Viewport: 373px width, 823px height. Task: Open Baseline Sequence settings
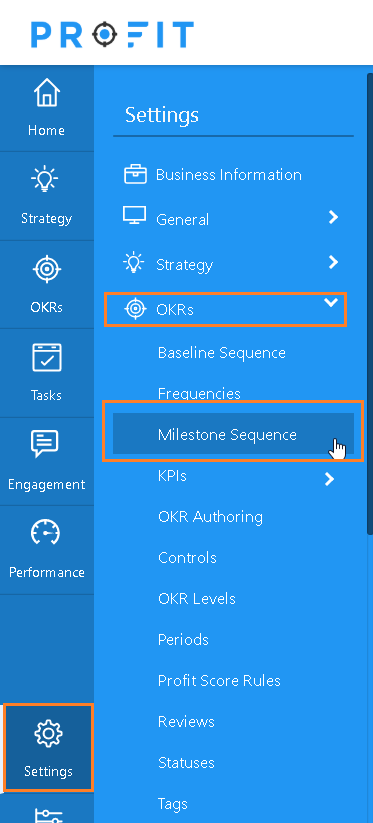pyautogui.click(x=221, y=352)
